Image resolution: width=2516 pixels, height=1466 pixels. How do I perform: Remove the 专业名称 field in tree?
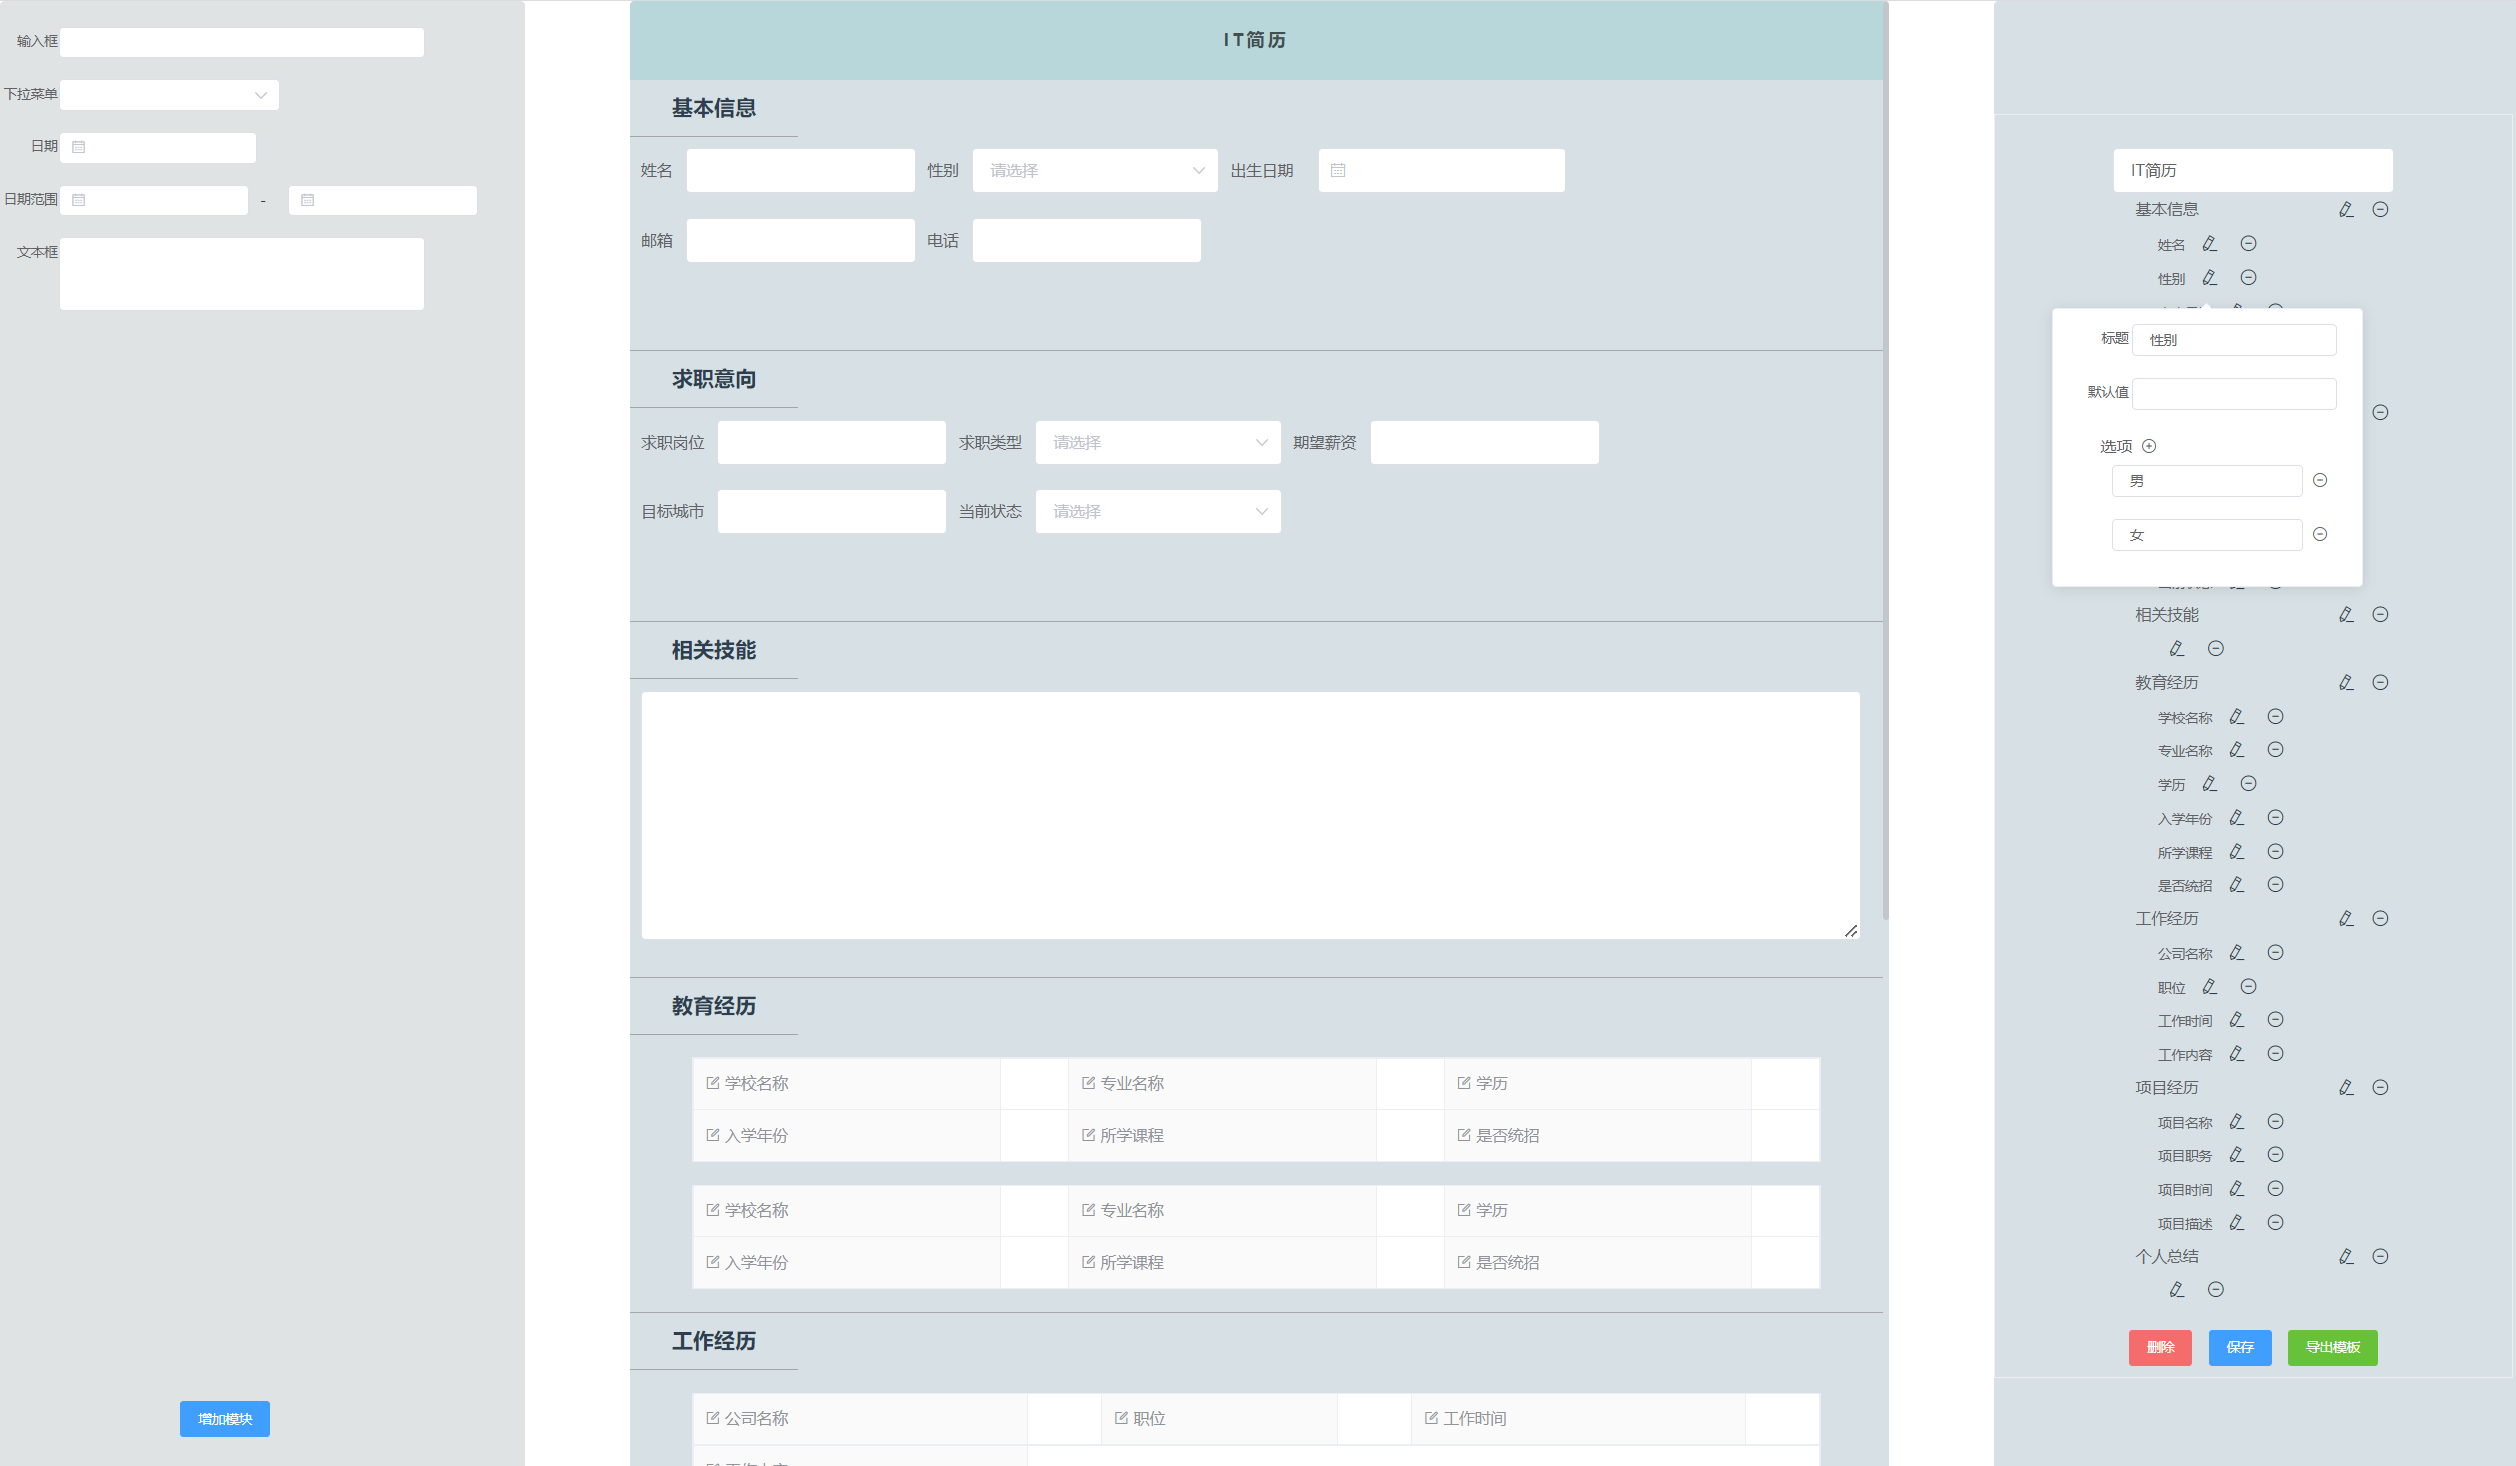click(2275, 749)
